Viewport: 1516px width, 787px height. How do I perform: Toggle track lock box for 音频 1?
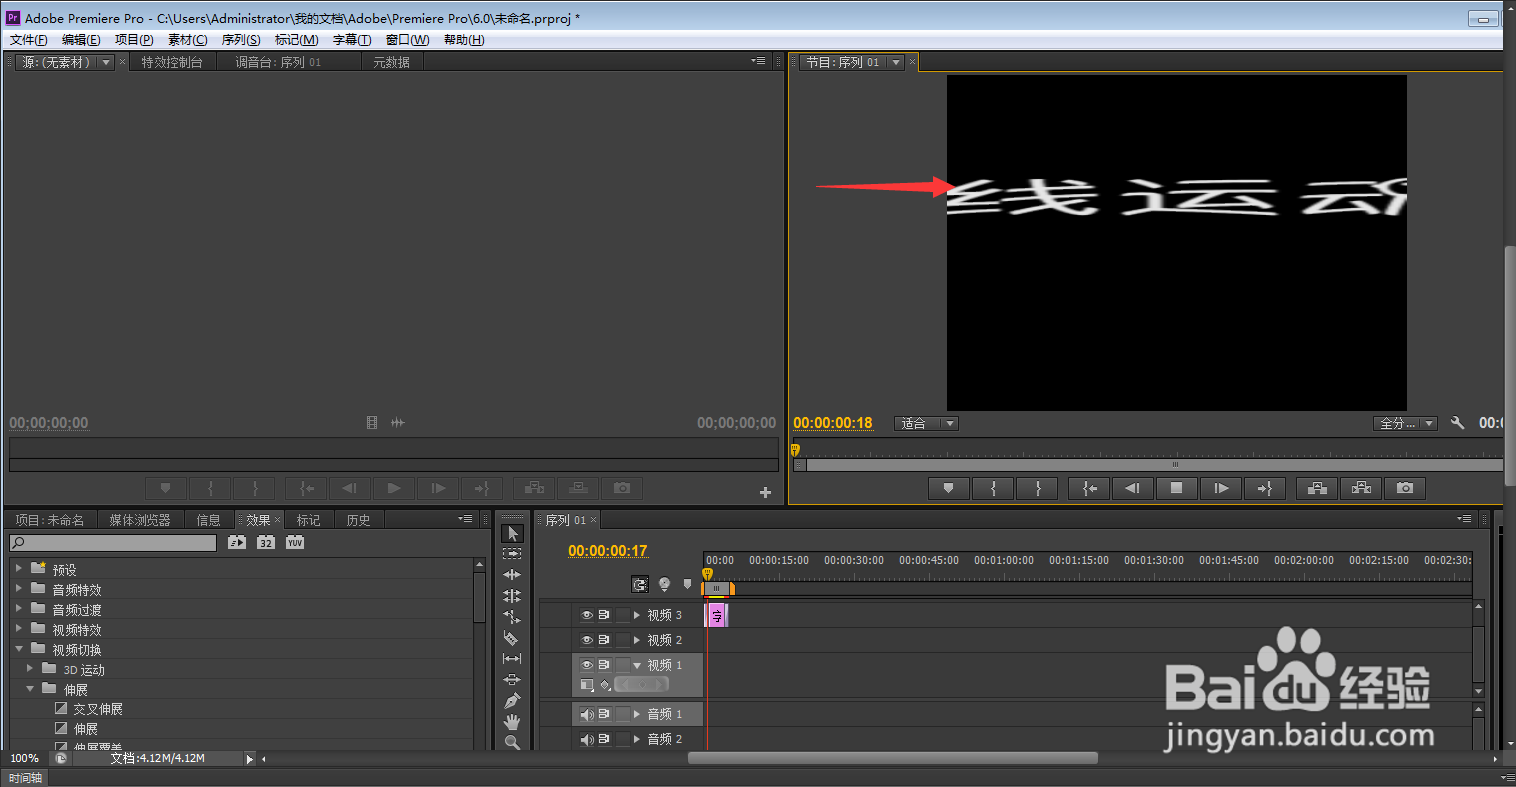623,714
